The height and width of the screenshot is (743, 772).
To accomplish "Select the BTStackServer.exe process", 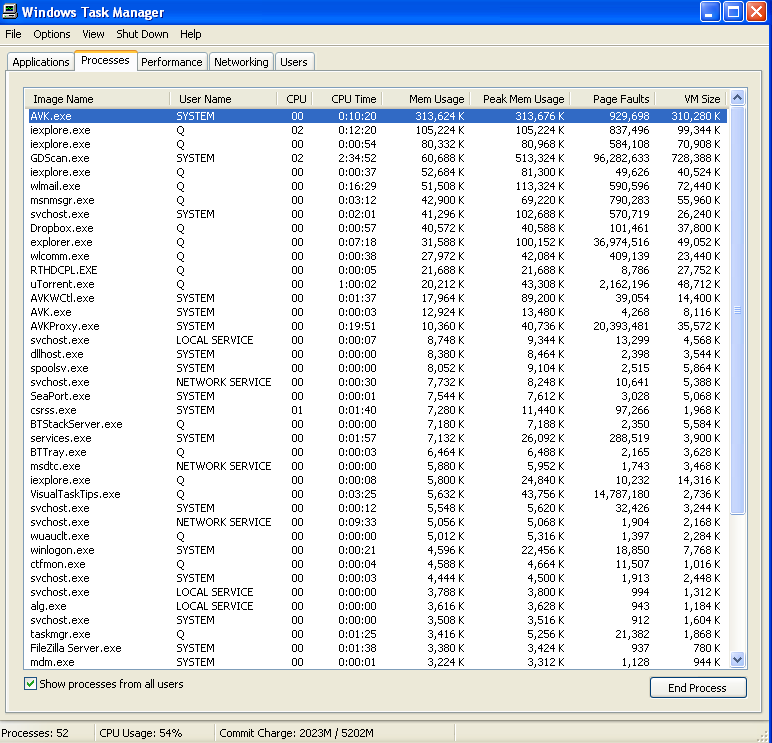I will point(377,424).
